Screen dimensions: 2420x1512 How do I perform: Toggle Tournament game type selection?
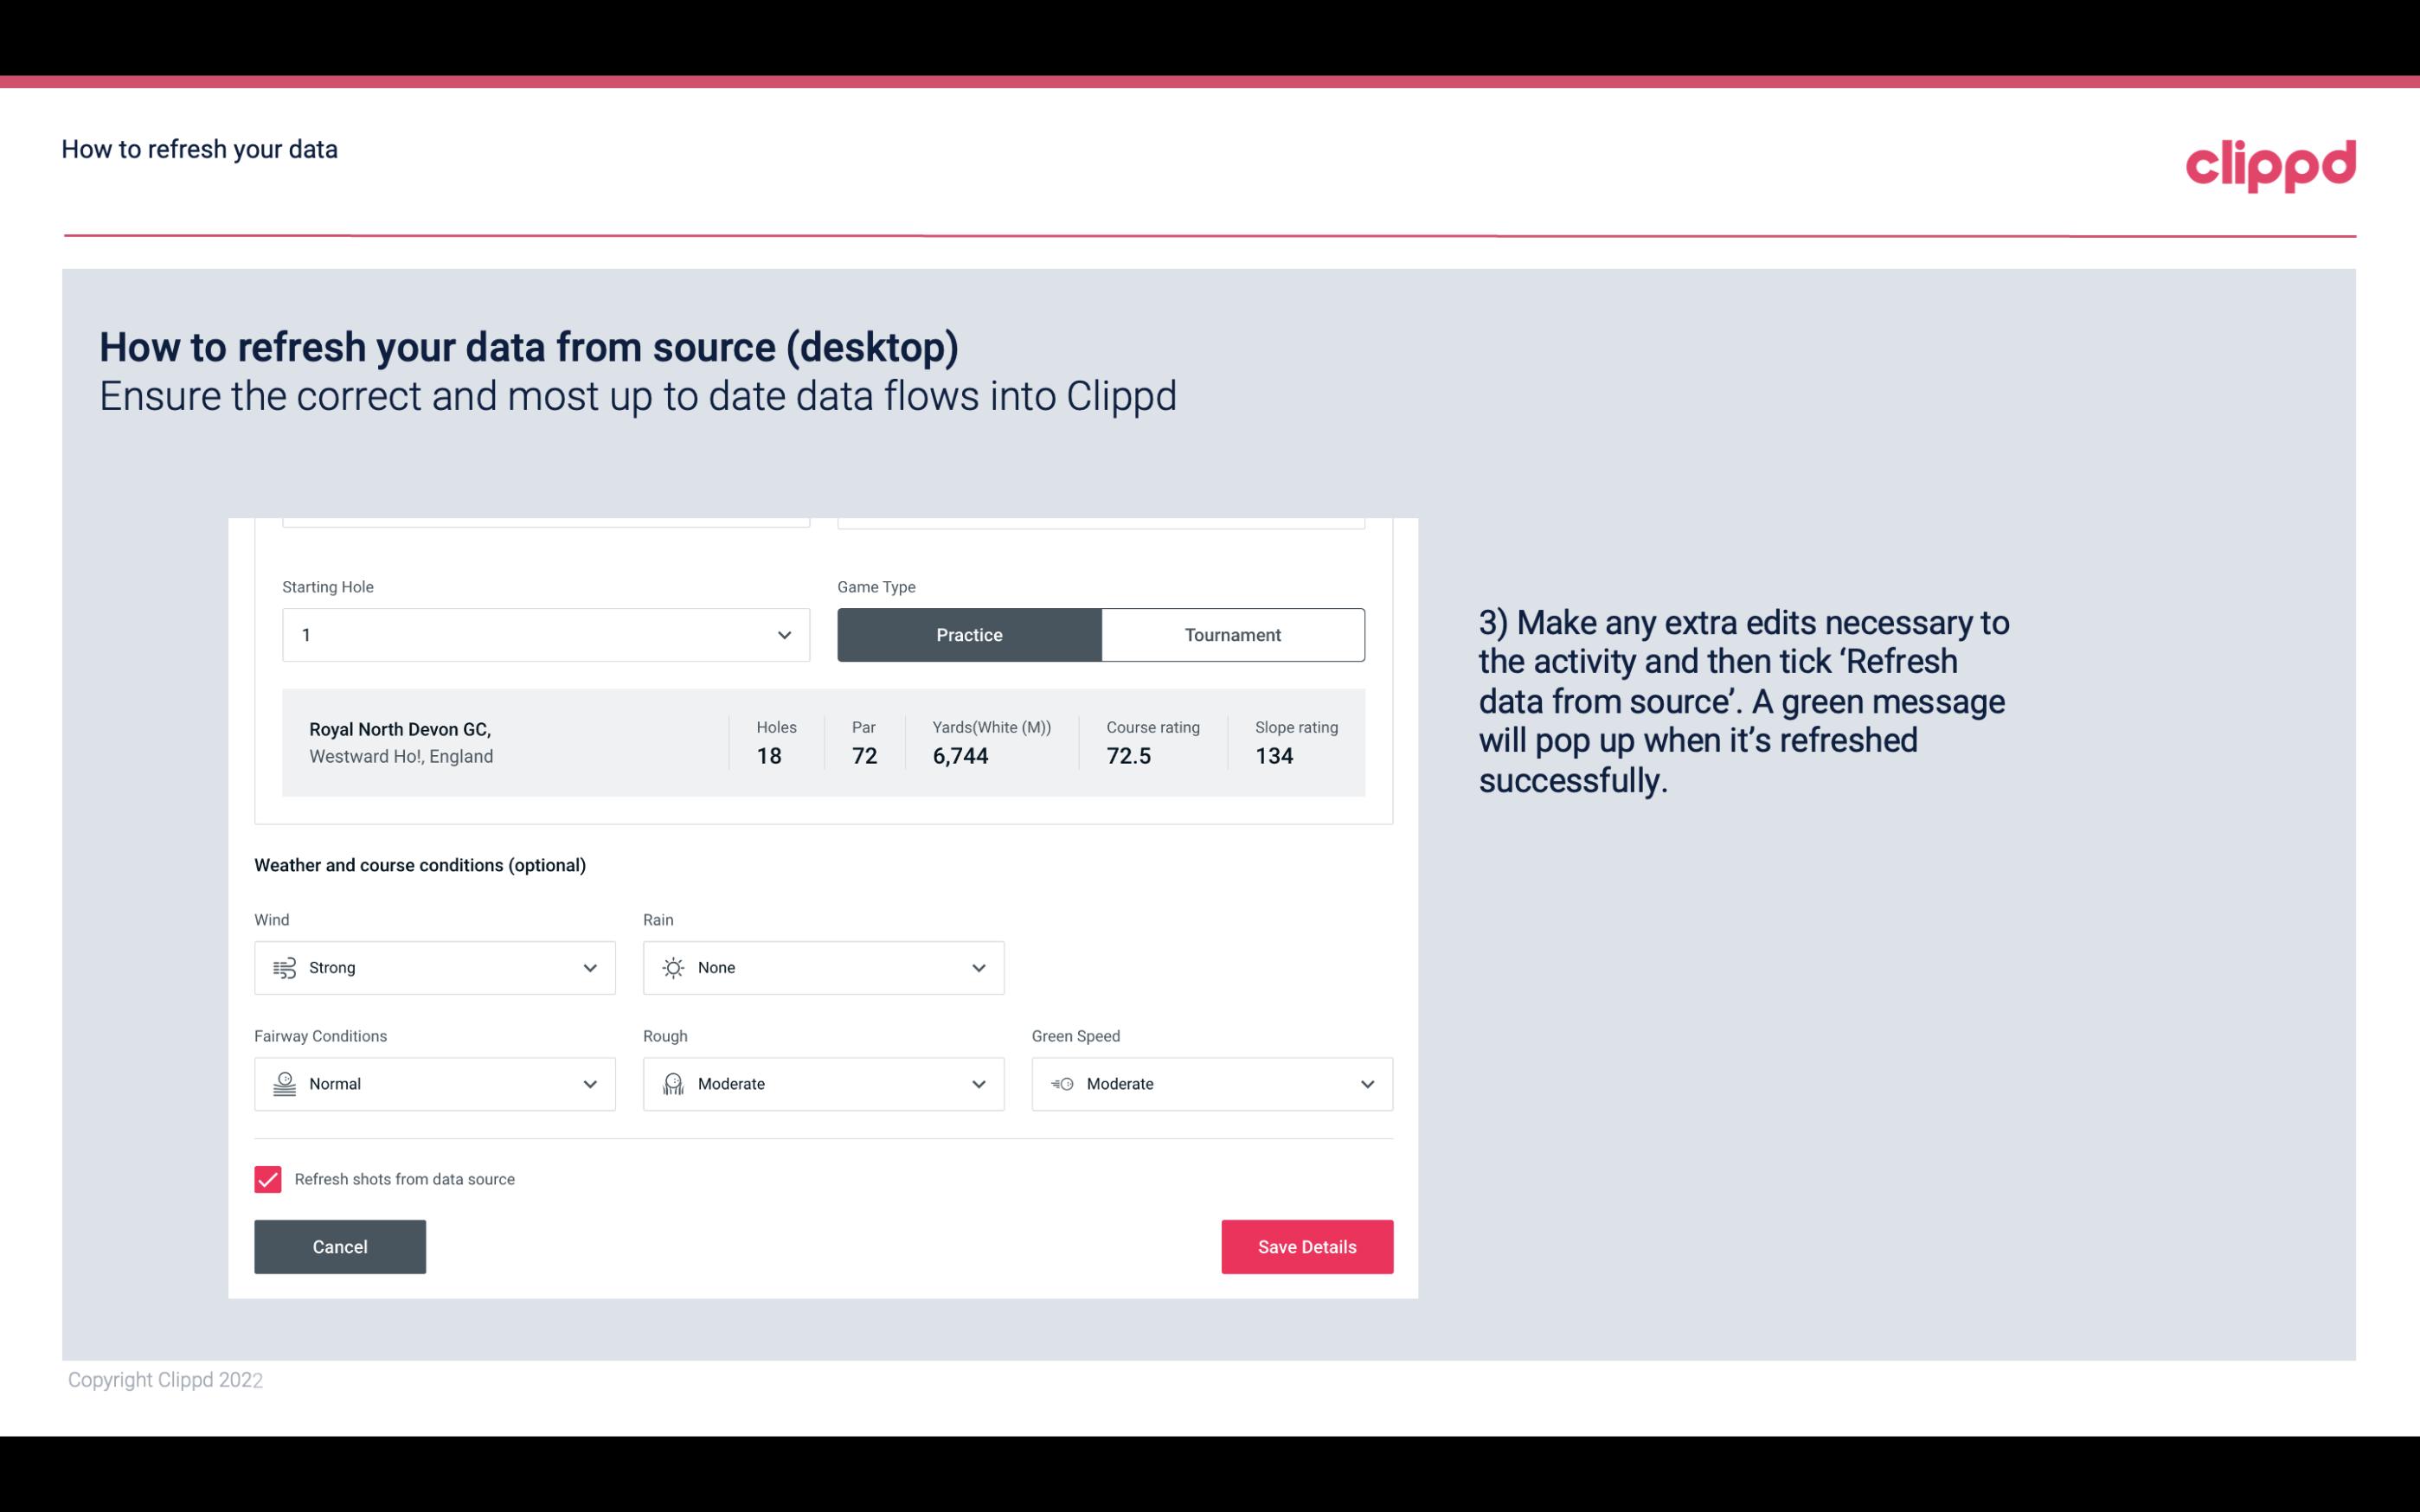[1232, 634]
